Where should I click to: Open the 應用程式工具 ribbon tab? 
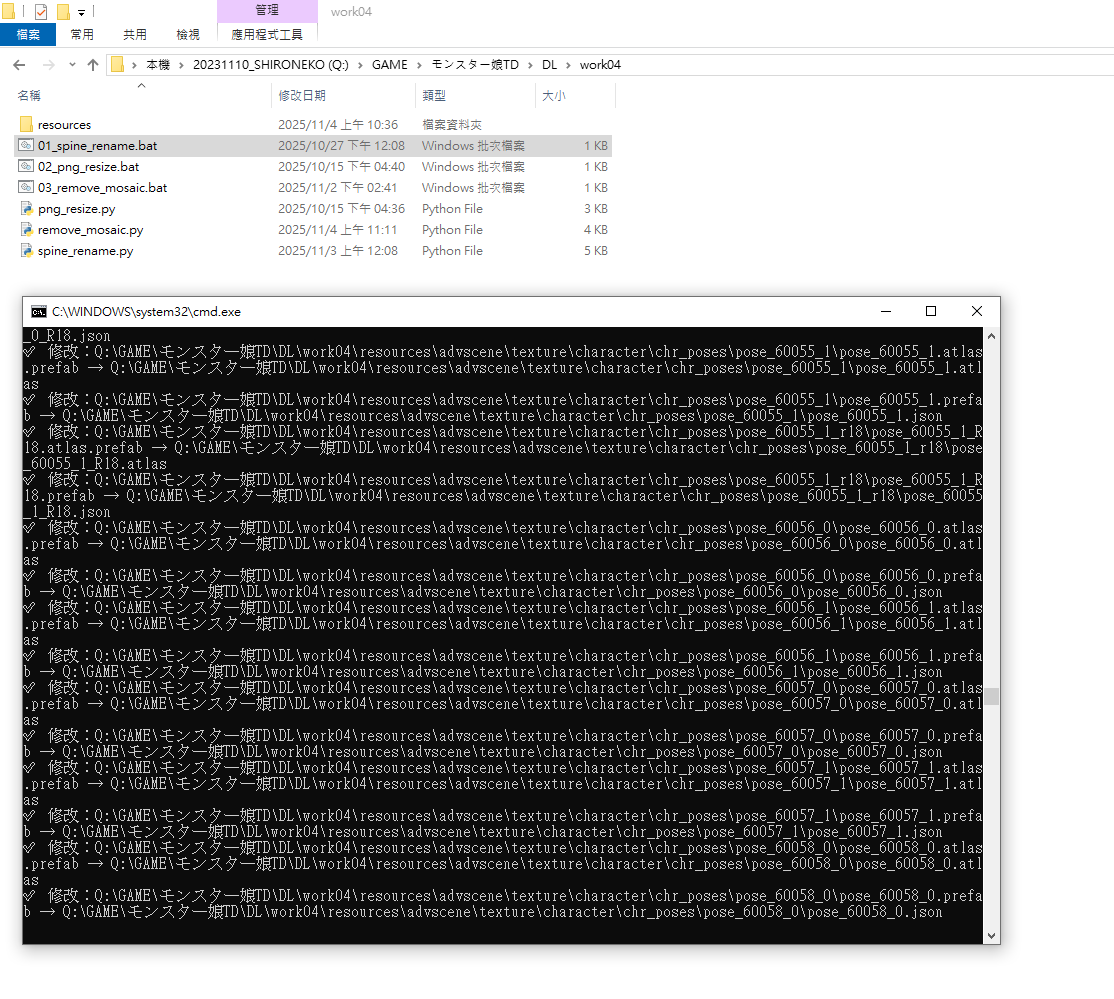(267, 34)
